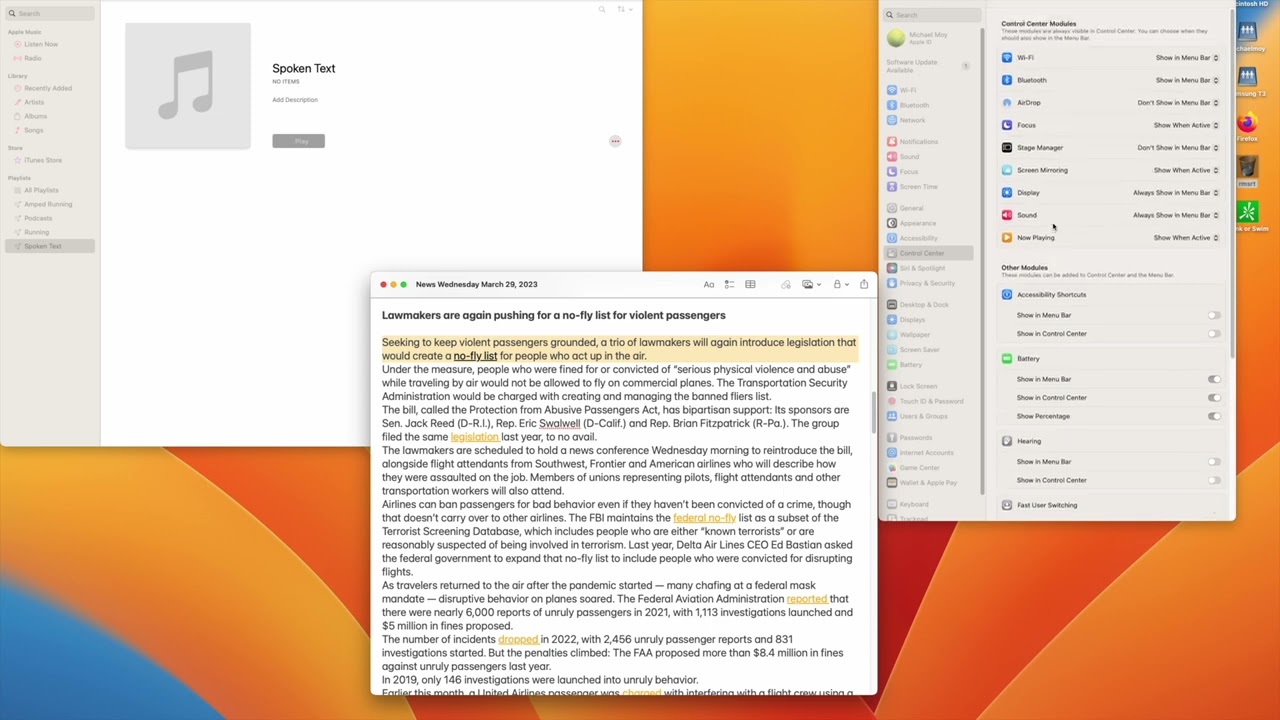This screenshot has width=1280, height=720.
Task: Click the Privacy & Security hand icon
Action: (x=892, y=283)
